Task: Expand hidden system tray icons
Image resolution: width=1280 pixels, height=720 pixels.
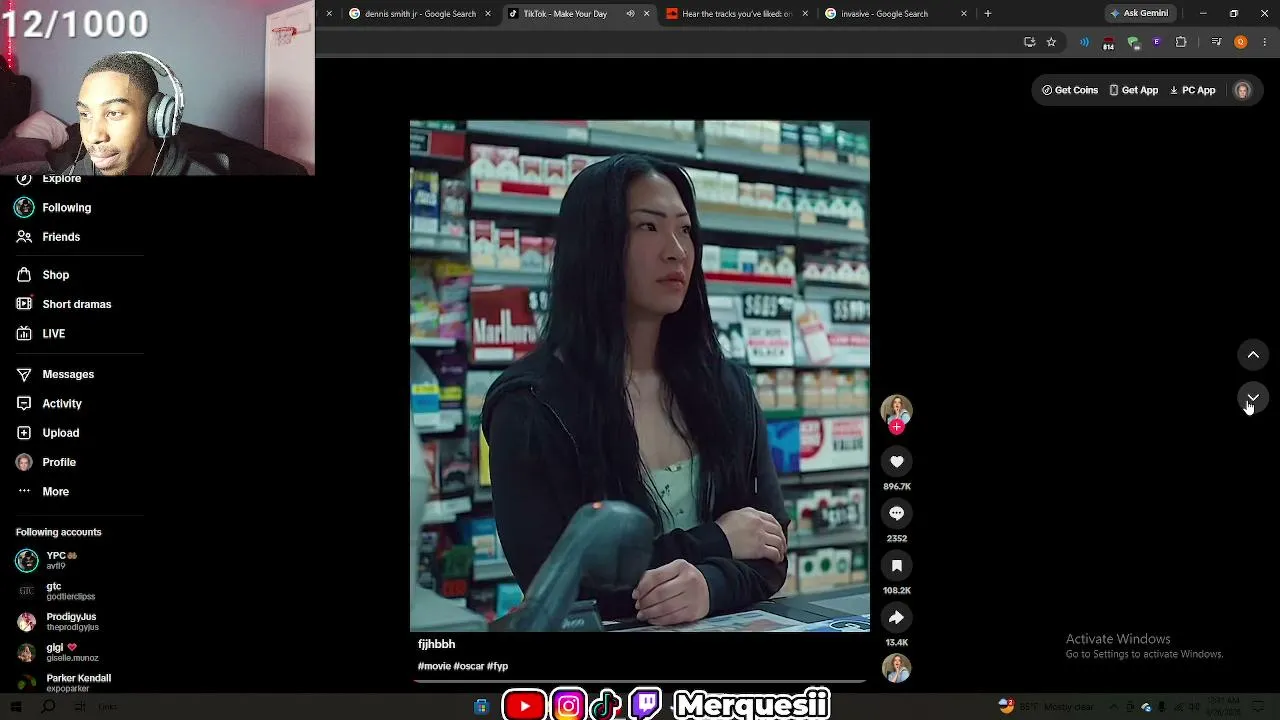Action: (x=1113, y=707)
